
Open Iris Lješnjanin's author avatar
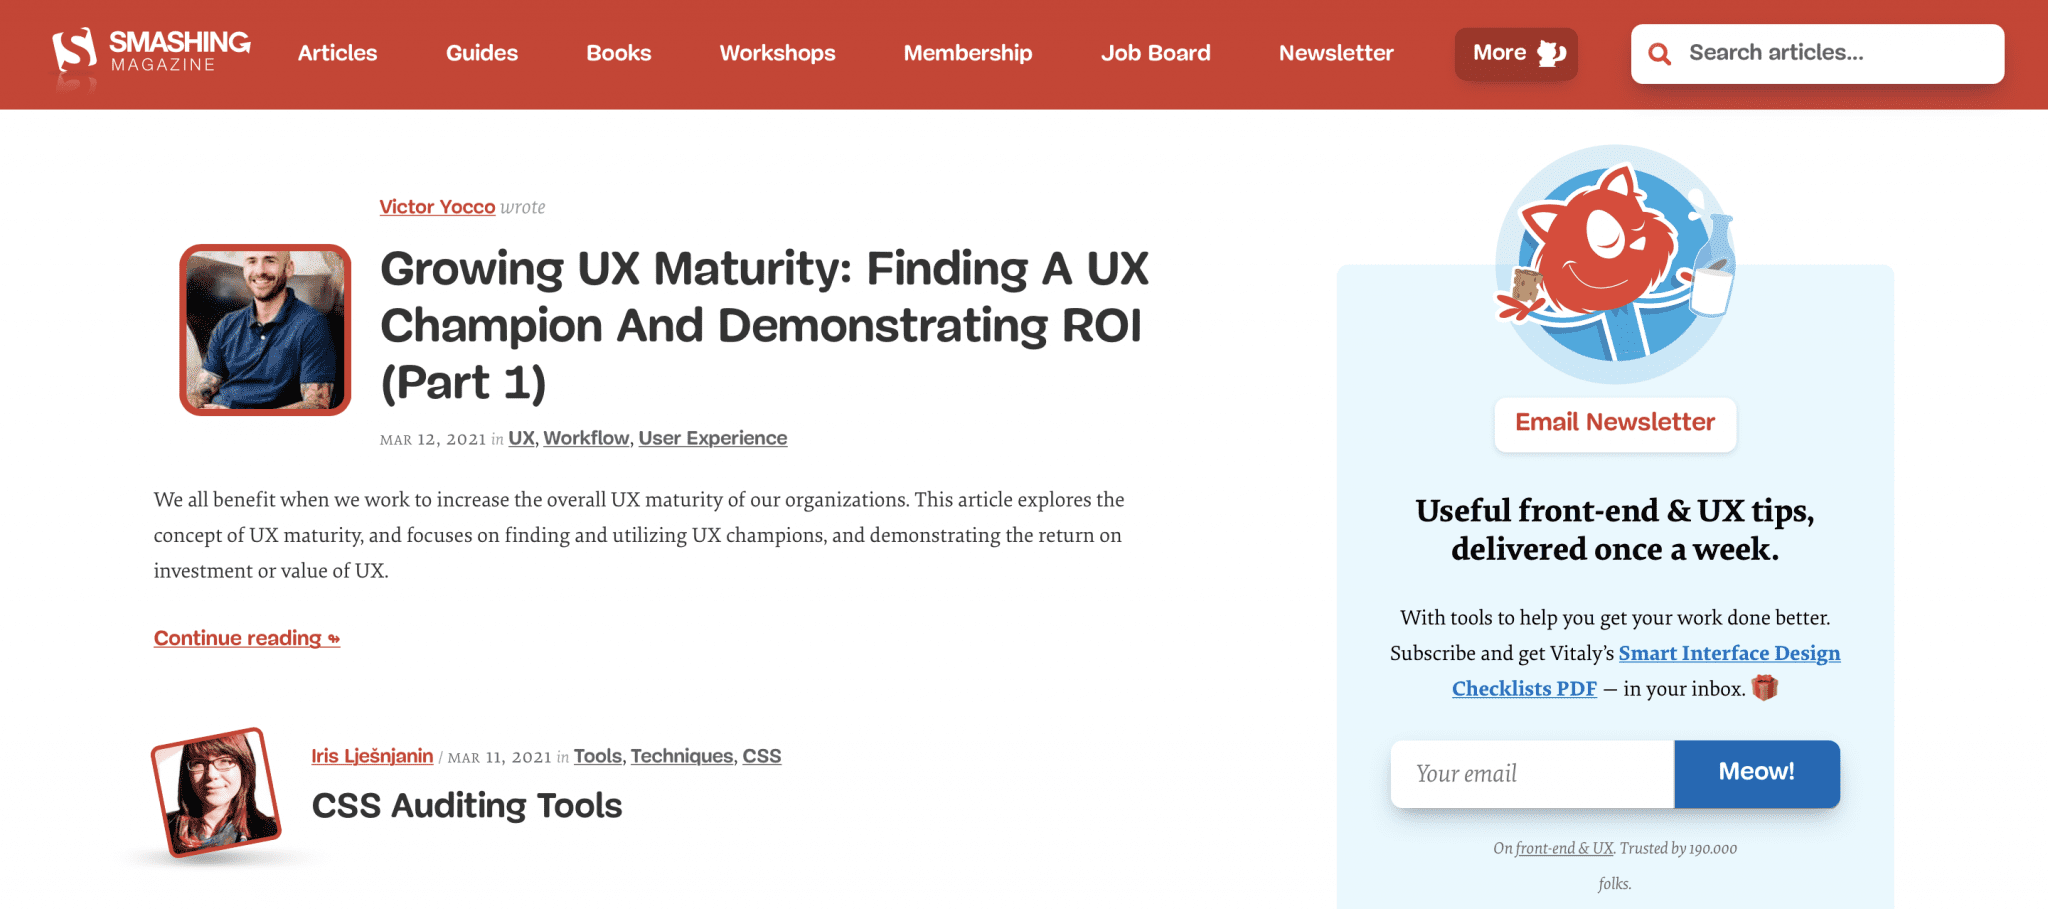click(x=216, y=793)
